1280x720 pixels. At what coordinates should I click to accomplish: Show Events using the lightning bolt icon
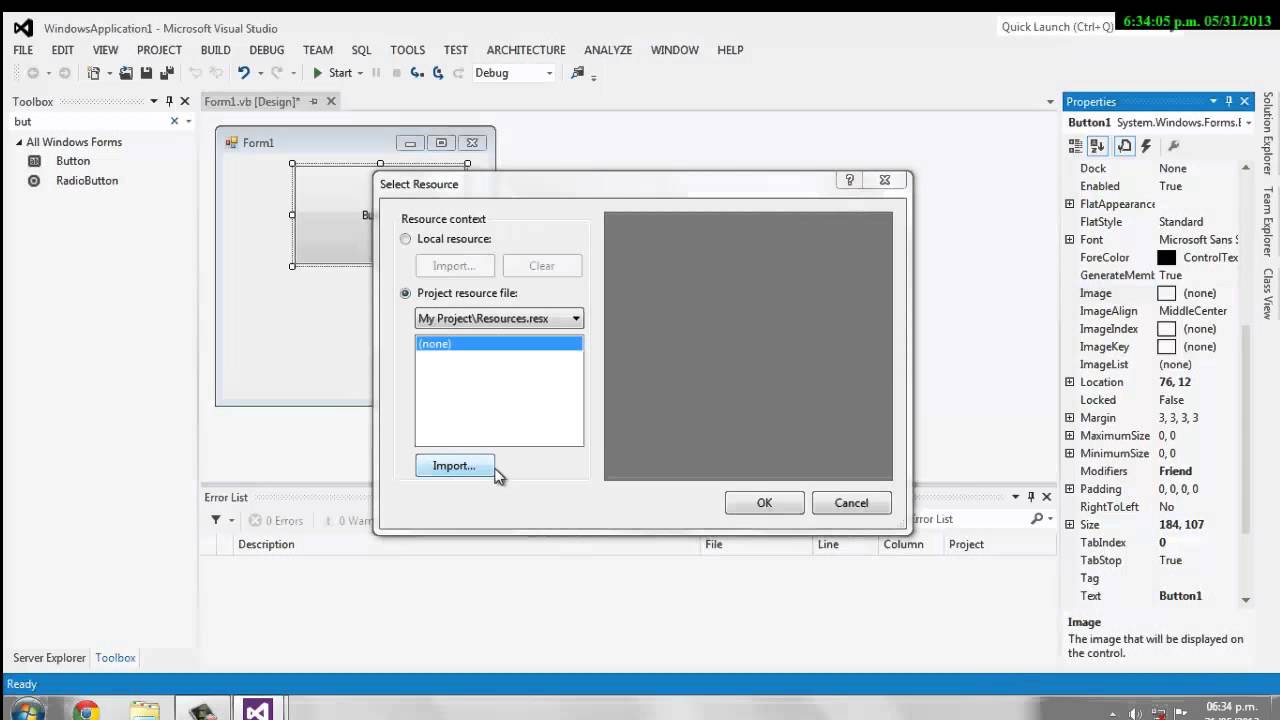coord(1146,146)
